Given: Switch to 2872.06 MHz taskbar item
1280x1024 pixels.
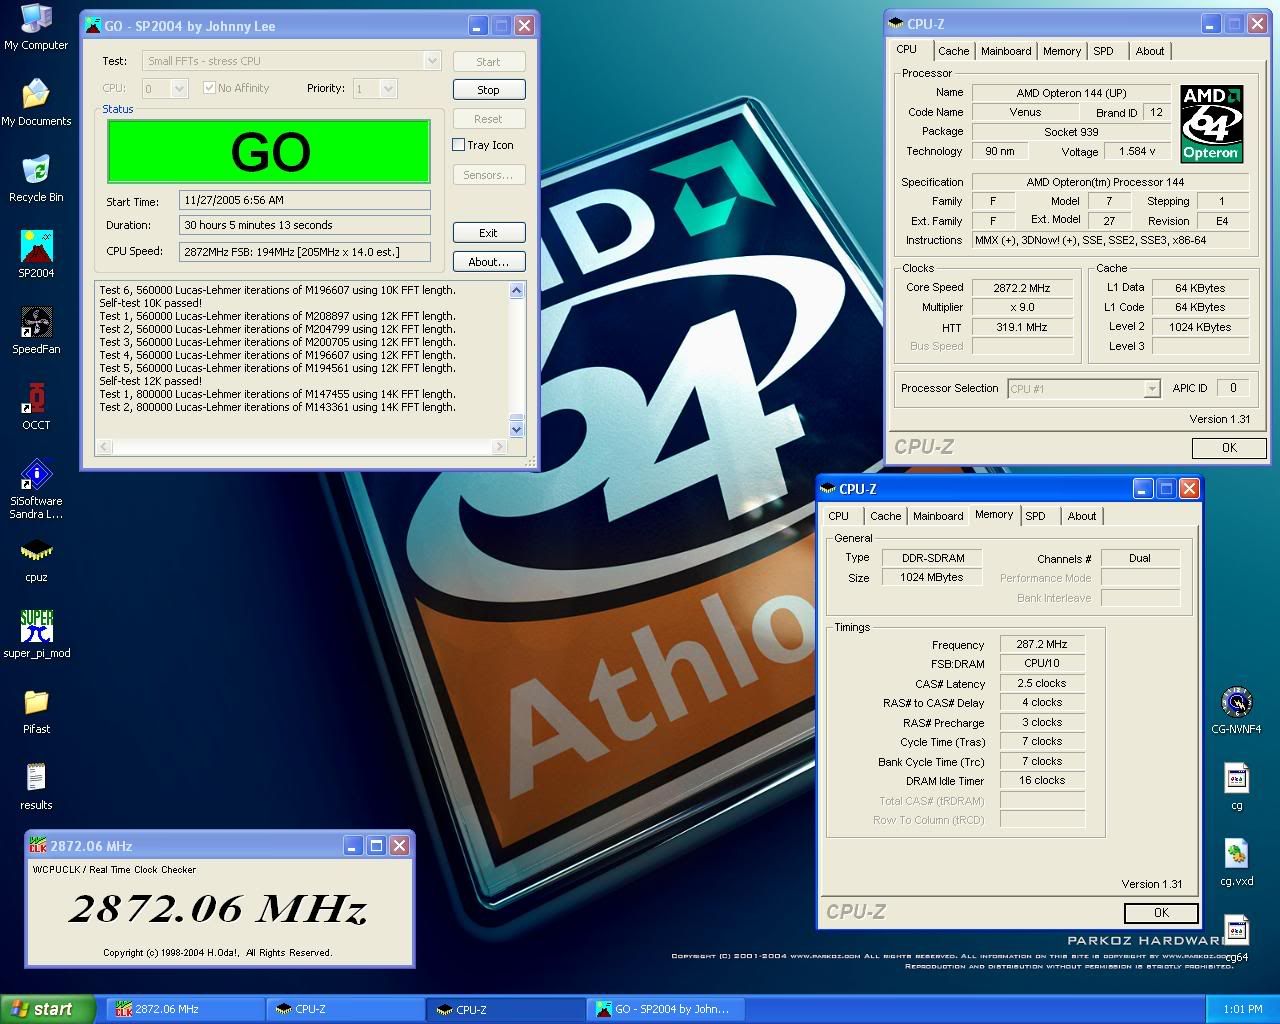Looking at the screenshot, I should [x=184, y=1009].
